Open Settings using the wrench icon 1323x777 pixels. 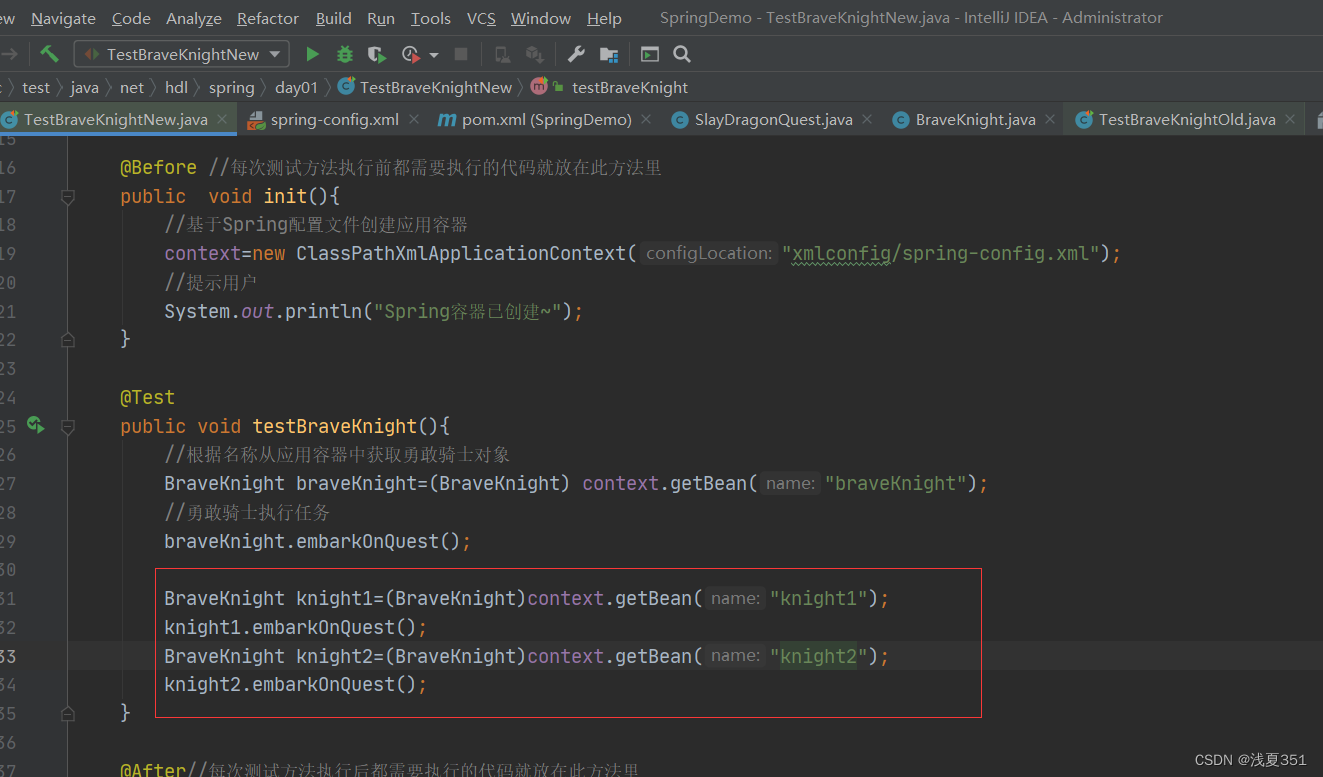tap(576, 54)
